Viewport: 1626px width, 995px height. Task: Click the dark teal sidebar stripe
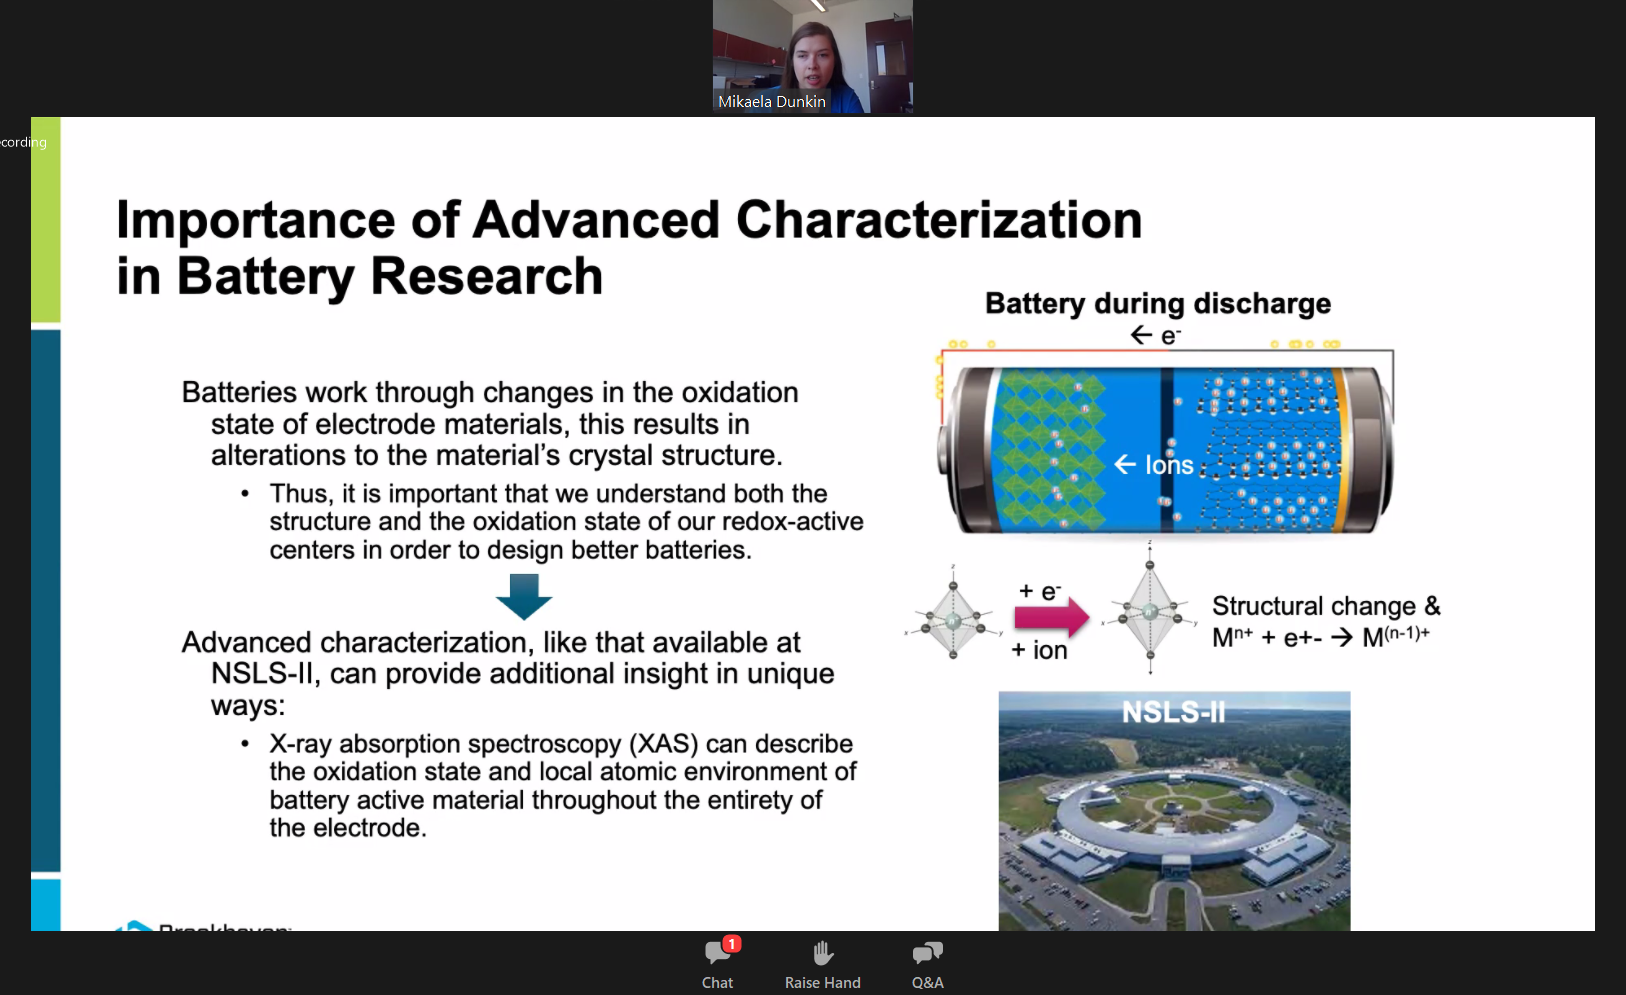tap(46, 600)
